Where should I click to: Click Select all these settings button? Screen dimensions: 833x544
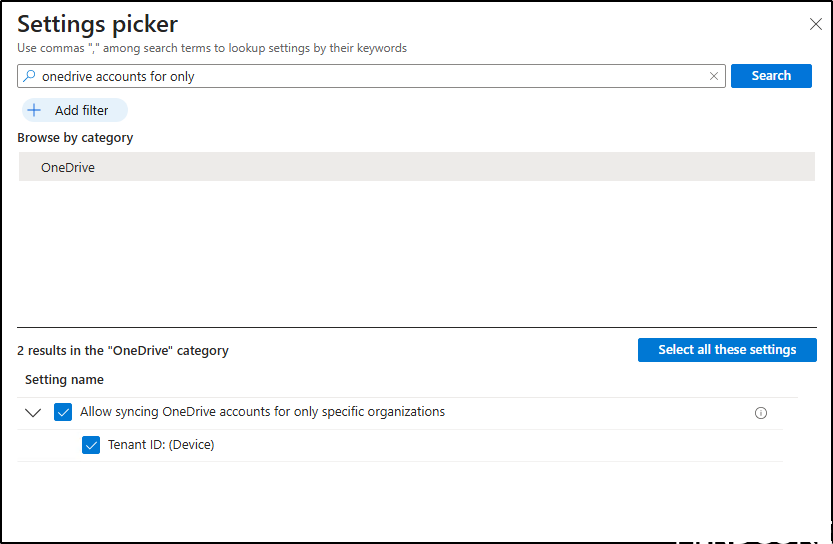point(727,350)
